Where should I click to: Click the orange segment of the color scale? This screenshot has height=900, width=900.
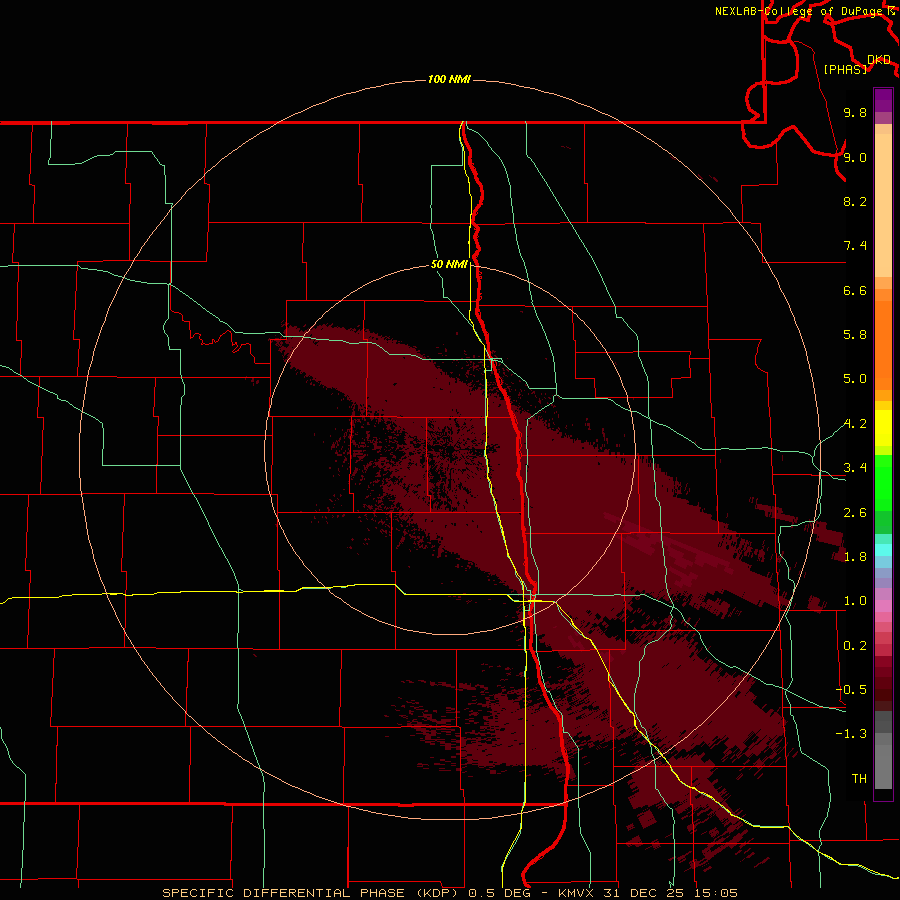click(883, 345)
